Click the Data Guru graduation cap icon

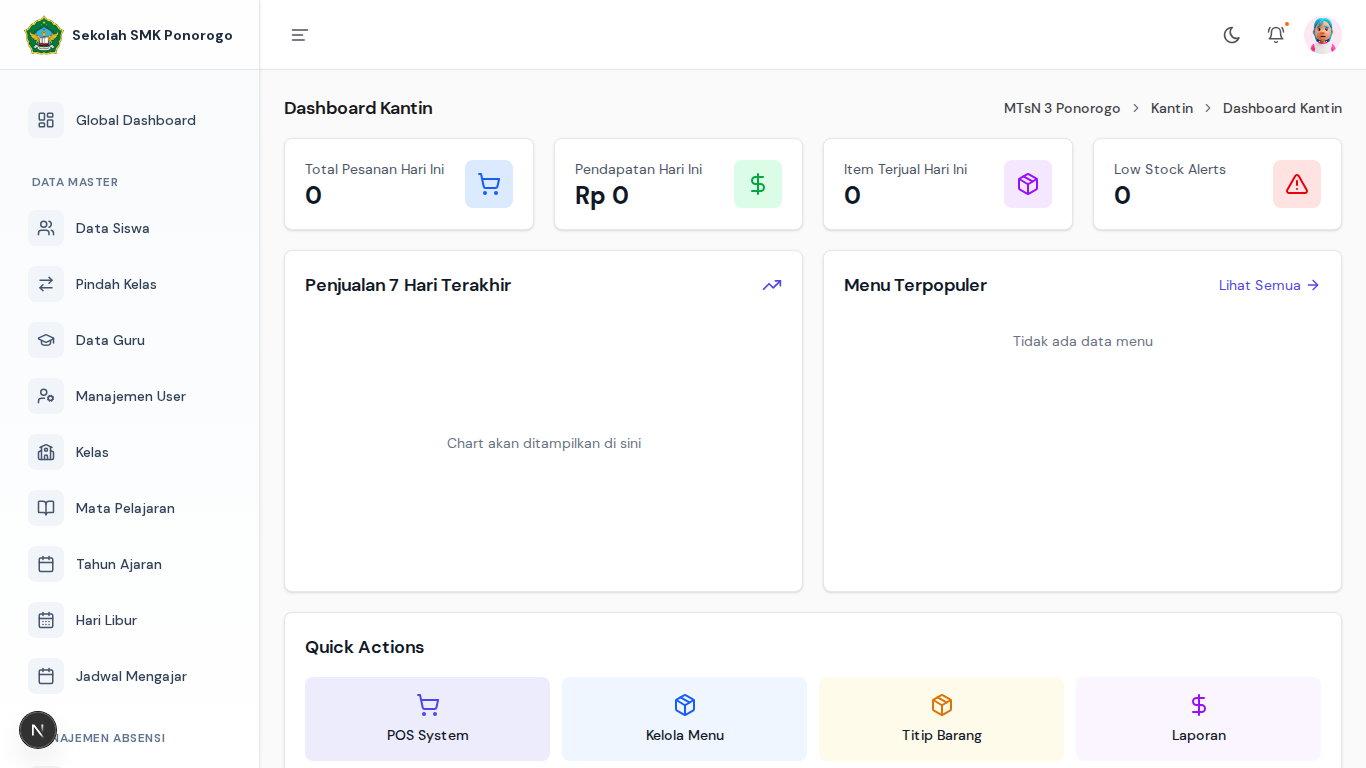pyautogui.click(x=46, y=340)
